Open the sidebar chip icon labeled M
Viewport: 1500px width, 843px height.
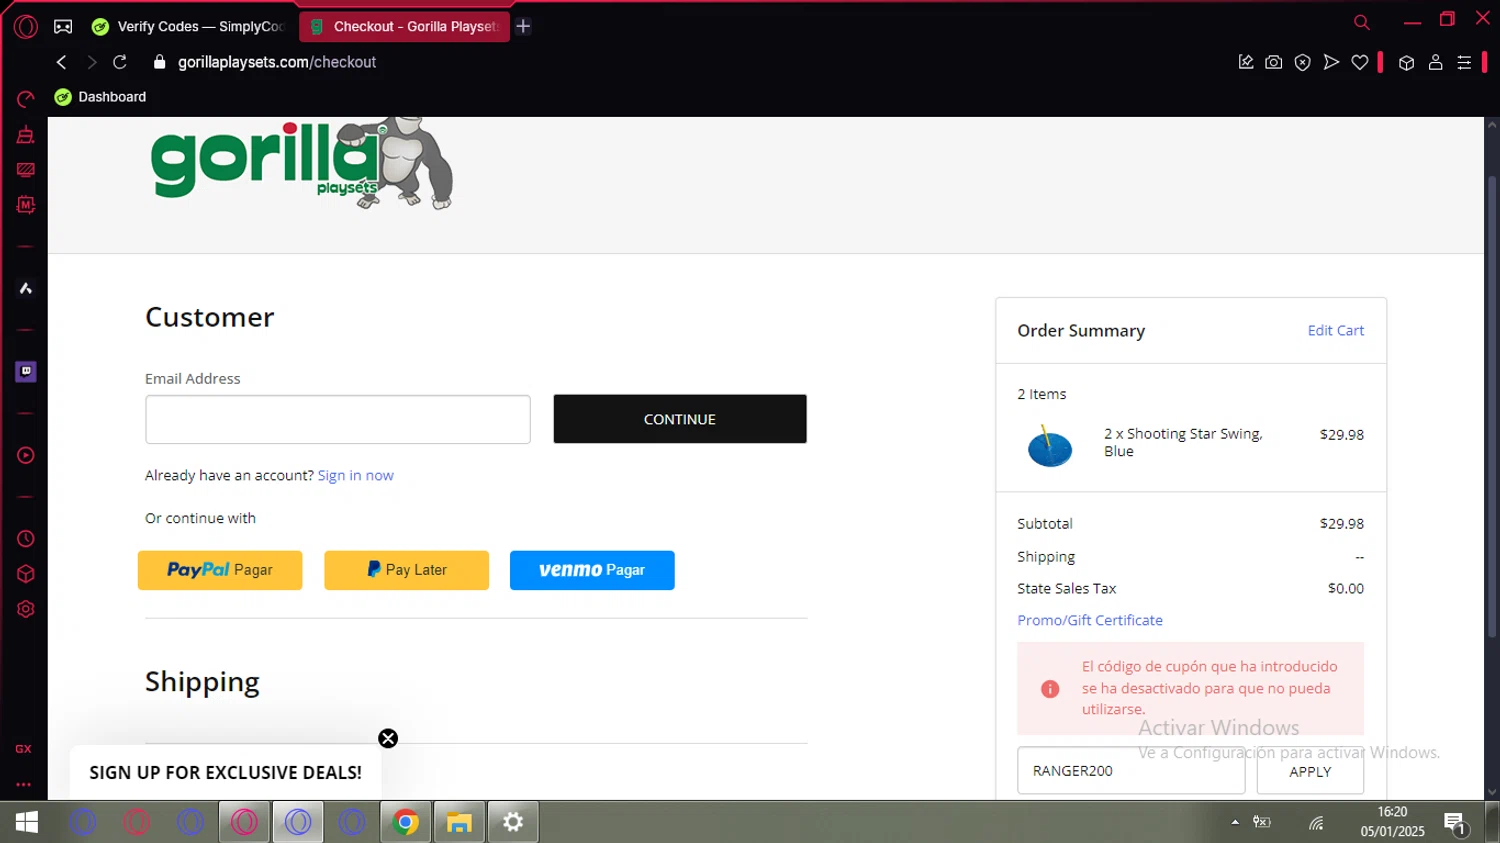click(x=26, y=205)
